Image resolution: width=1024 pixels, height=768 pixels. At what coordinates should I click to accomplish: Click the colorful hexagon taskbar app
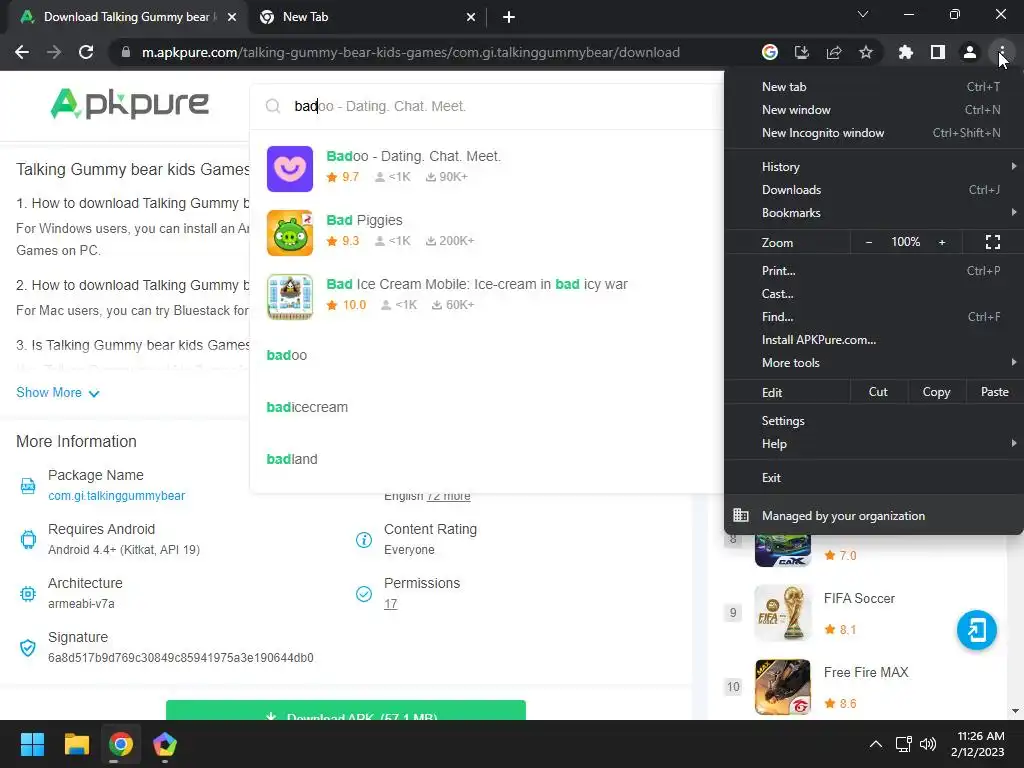165,744
